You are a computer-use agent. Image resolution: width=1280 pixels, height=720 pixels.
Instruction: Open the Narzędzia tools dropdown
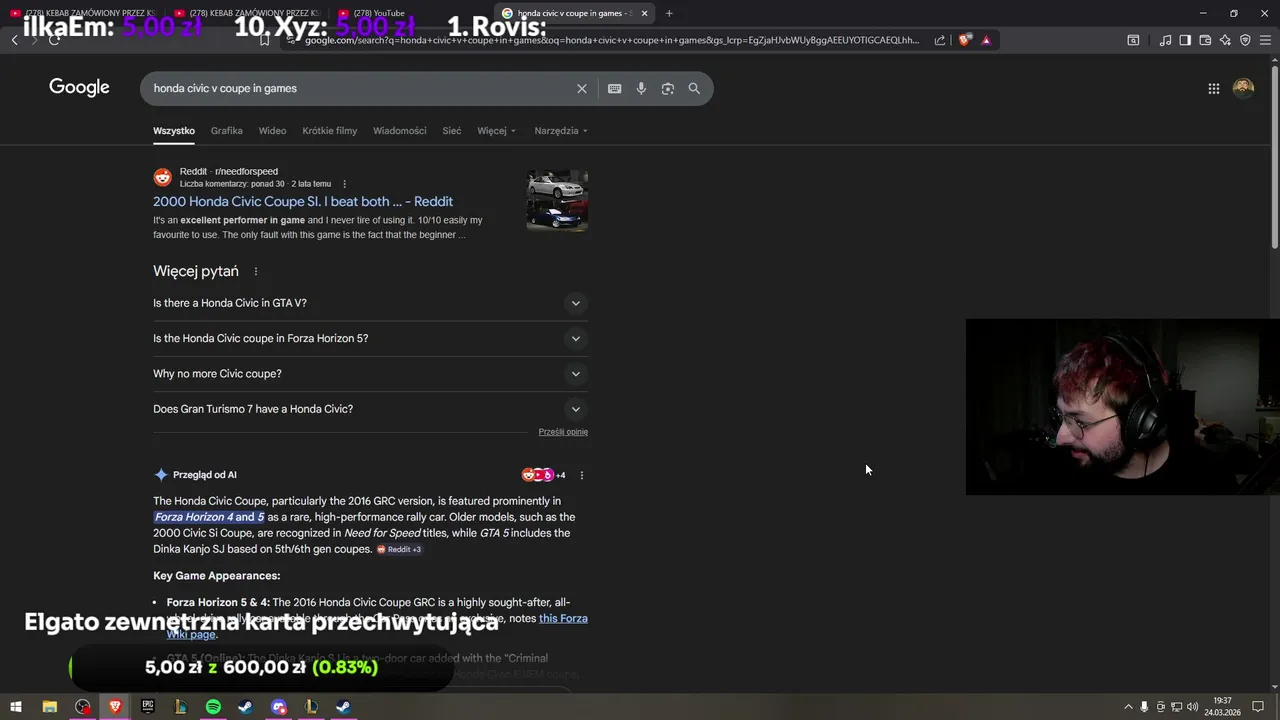[x=560, y=131]
